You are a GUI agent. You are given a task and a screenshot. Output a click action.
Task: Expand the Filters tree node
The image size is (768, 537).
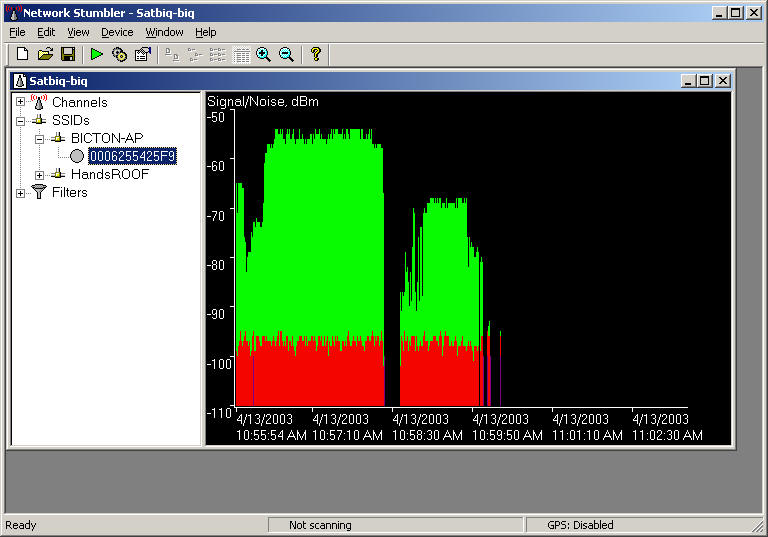[20, 193]
